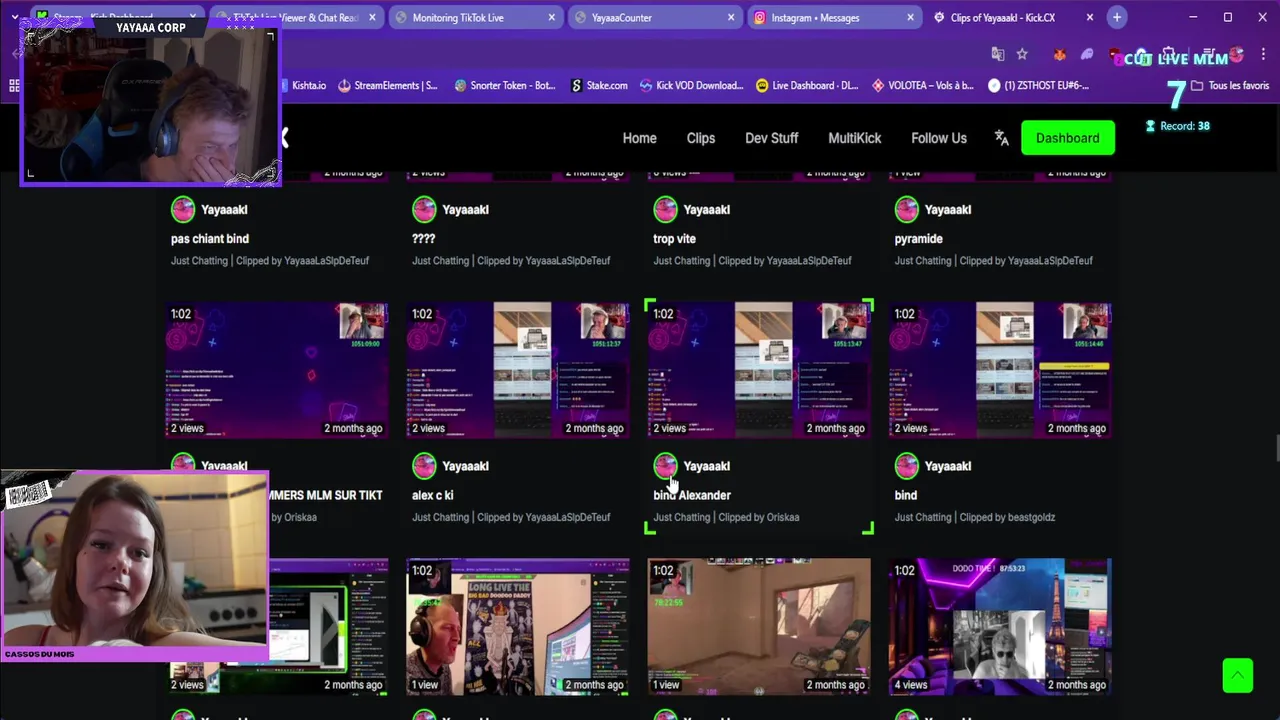The height and width of the screenshot is (720, 1280).
Task: Click the translate page icon in address bar
Action: coord(997,54)
